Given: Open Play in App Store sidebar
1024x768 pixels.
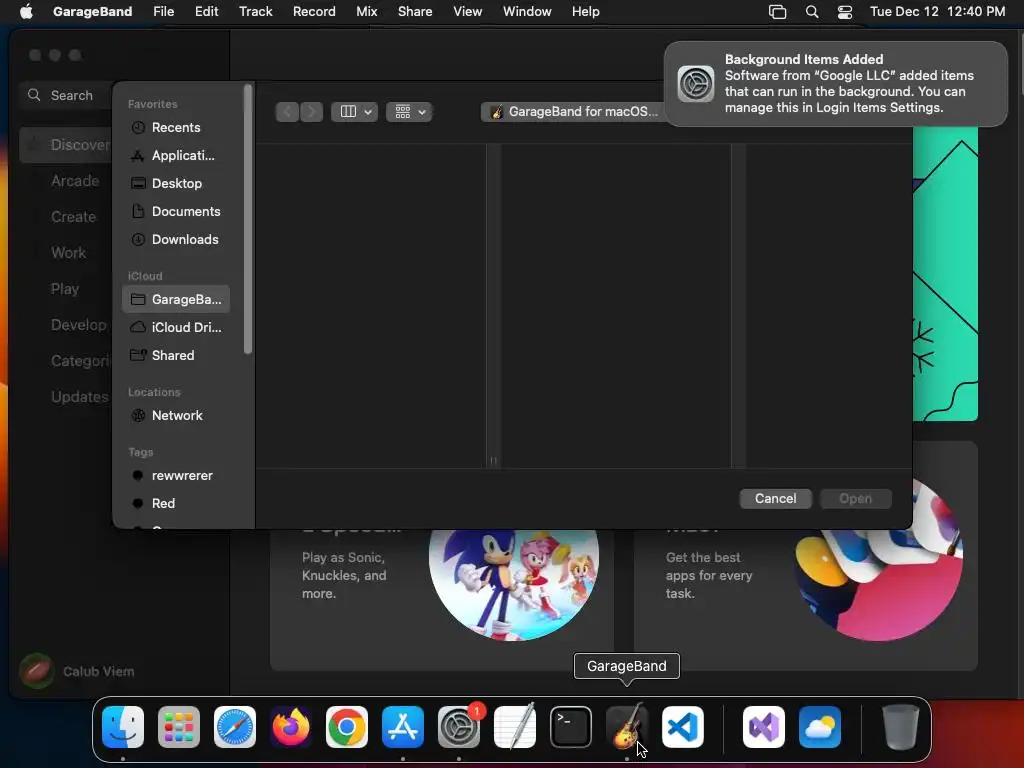Looking at the screenshot, I should [x=65, y=289].
